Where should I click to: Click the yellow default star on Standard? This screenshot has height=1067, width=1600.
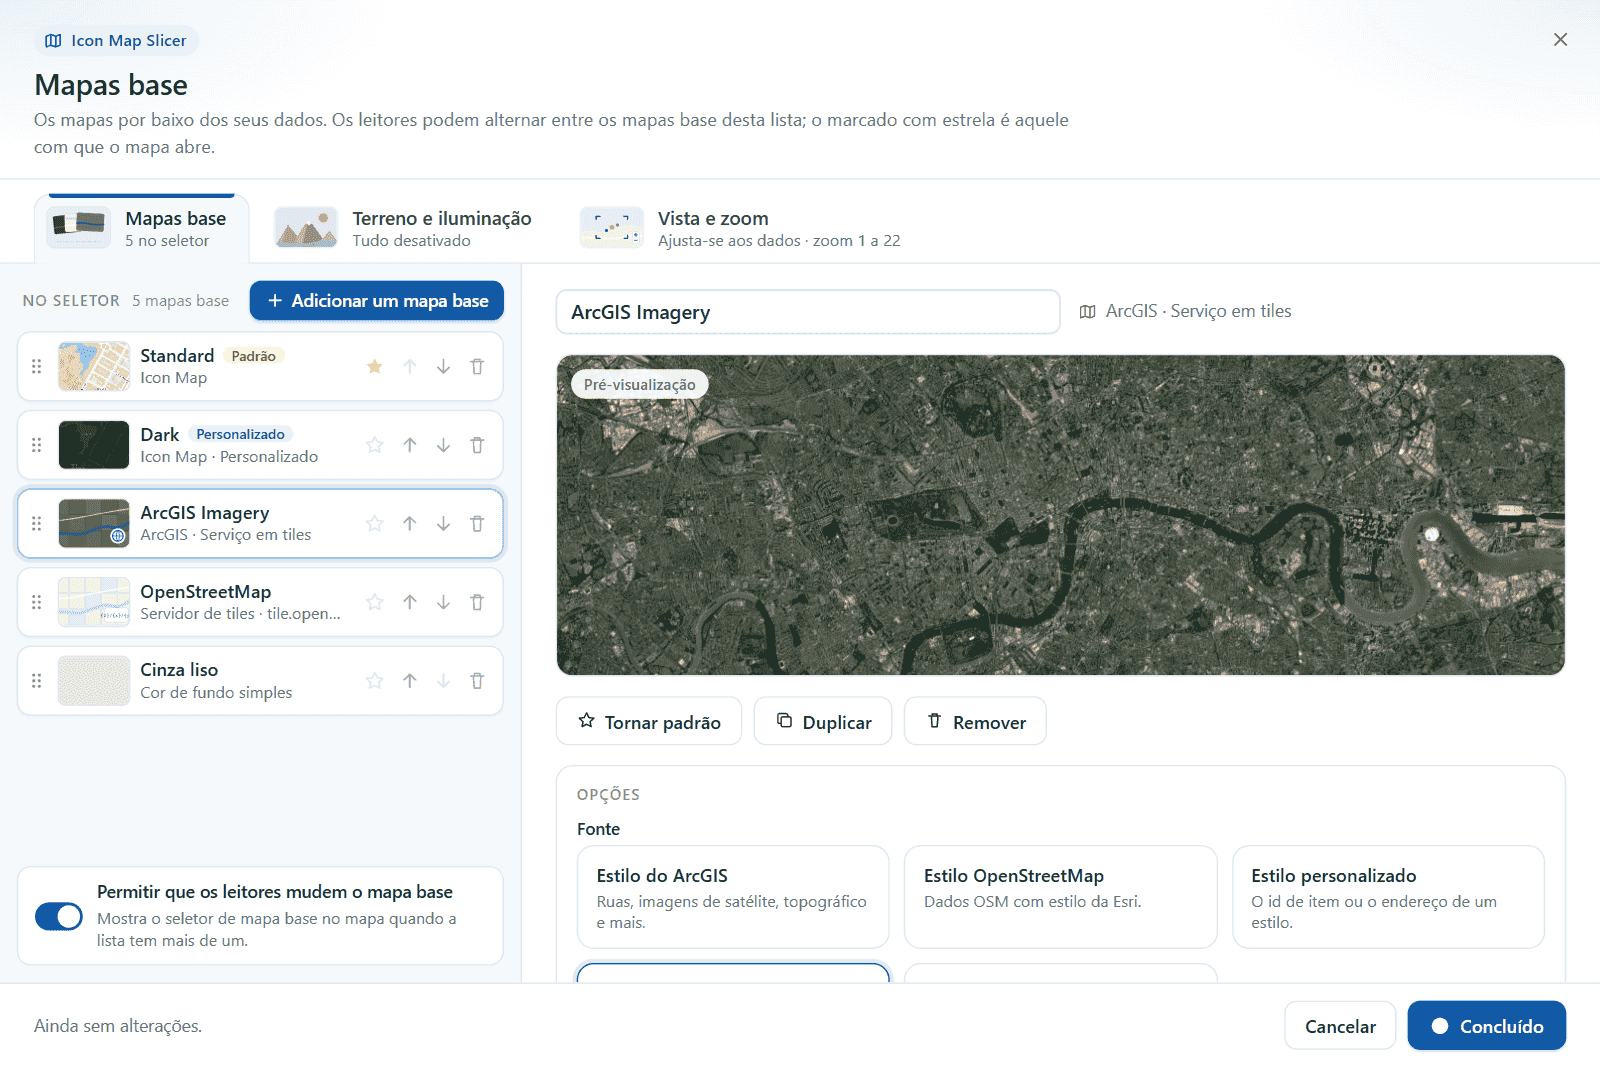(375, 367)
